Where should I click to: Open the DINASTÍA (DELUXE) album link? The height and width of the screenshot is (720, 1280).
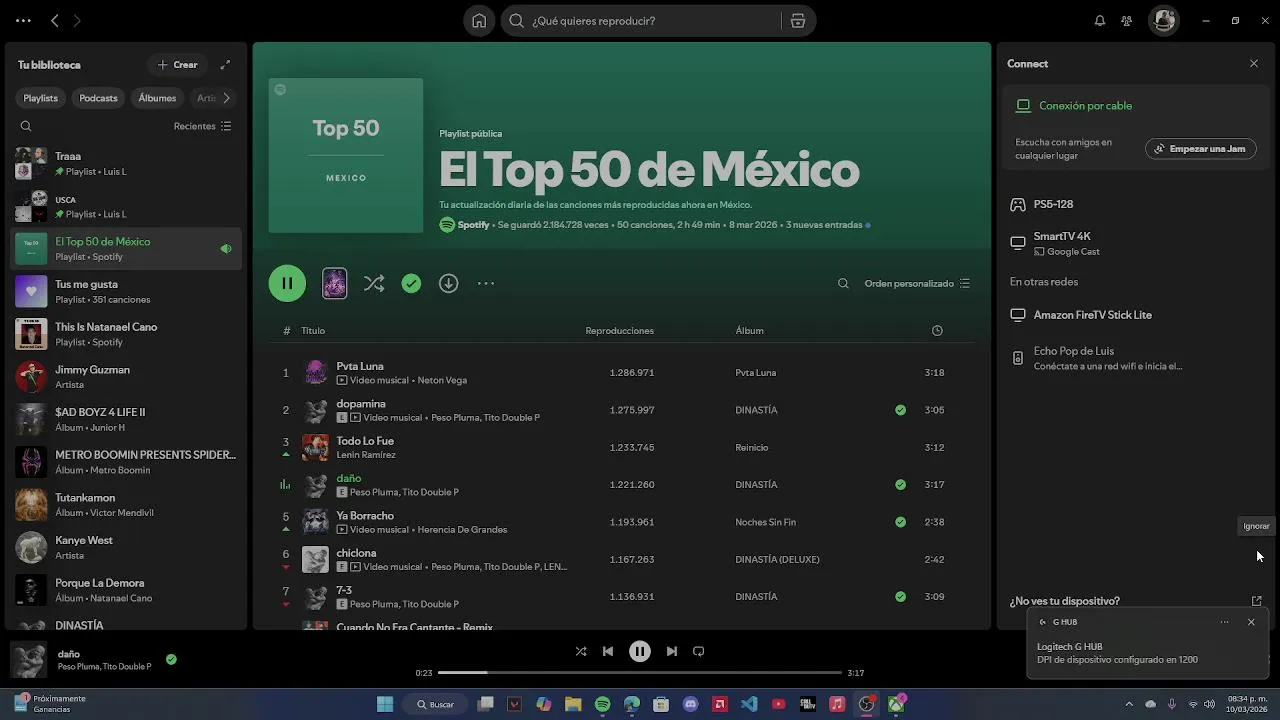tap(777, 560)
